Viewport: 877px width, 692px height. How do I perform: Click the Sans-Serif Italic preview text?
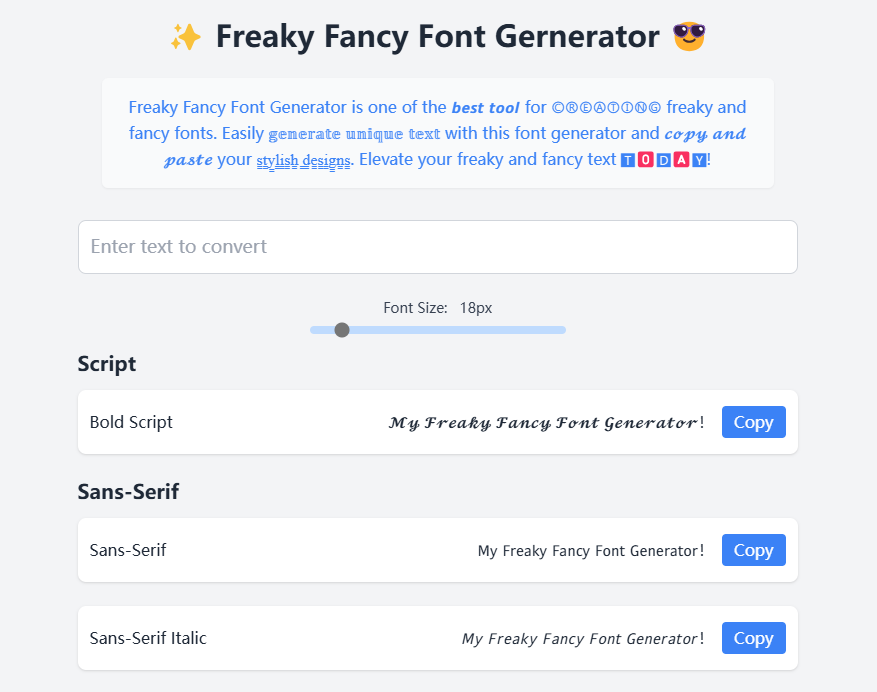pos(582,639)
